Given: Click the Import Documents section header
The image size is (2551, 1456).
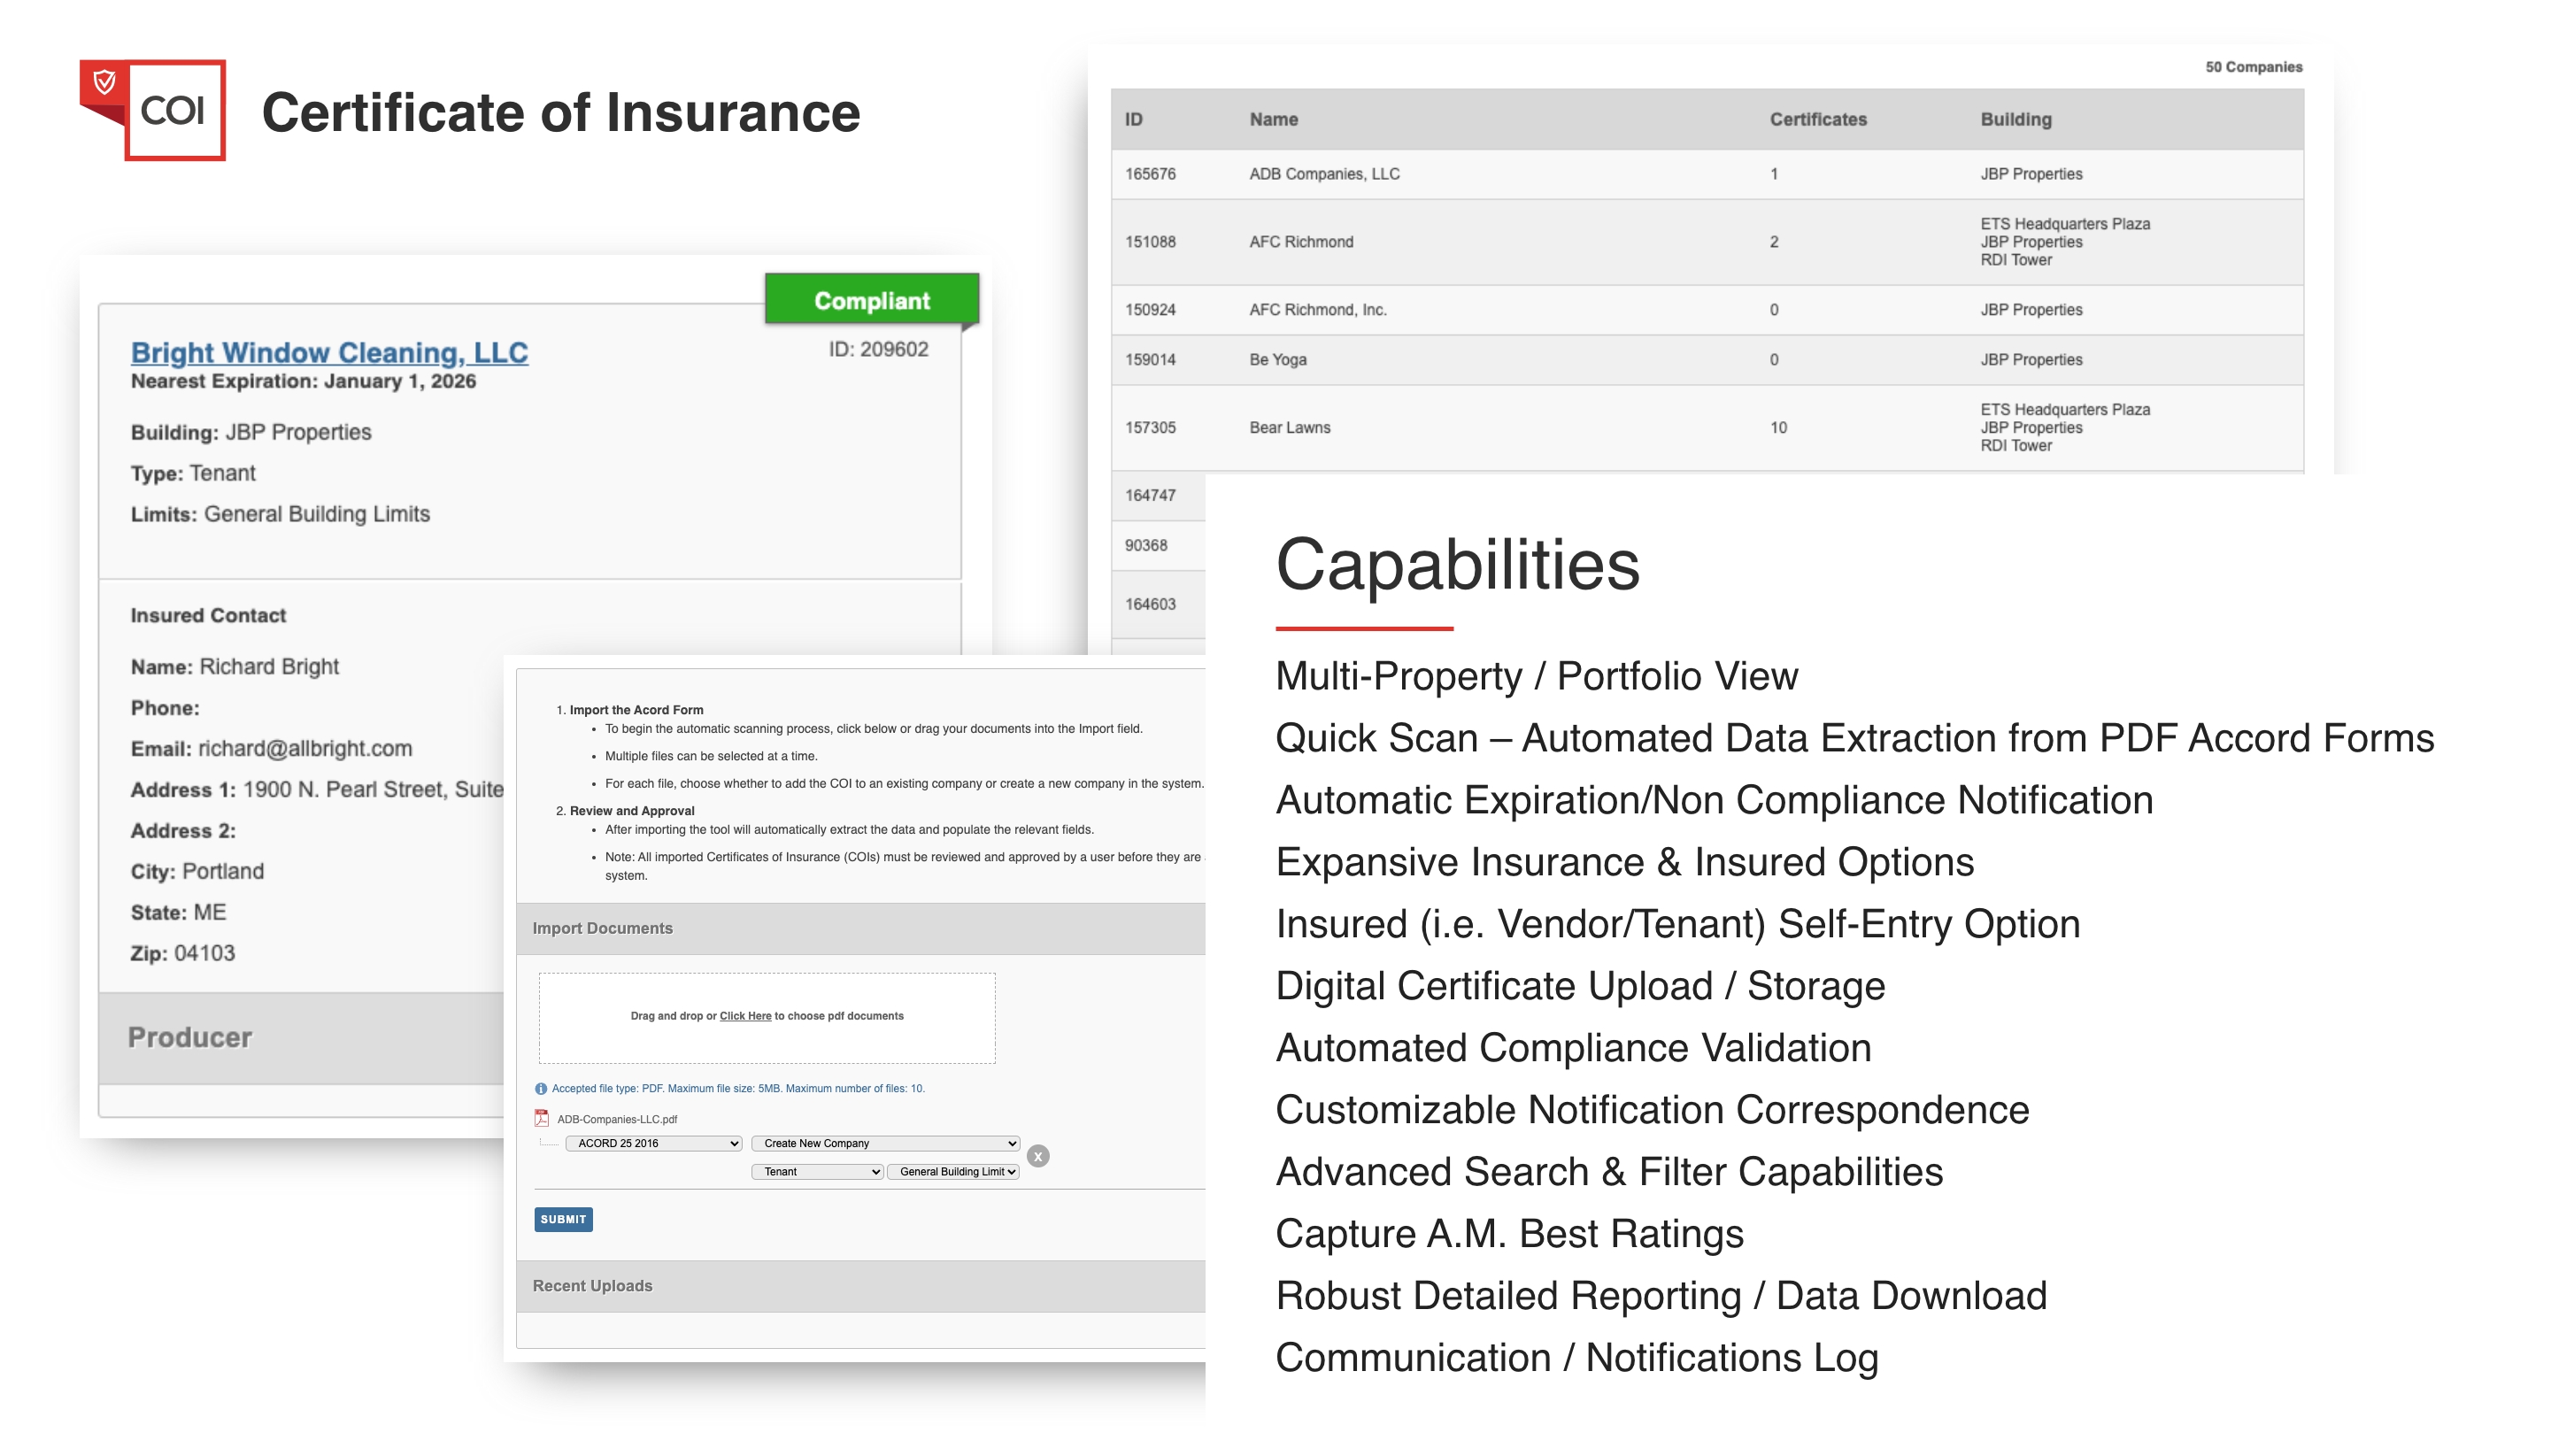Looking at the screenshot, I should coord(860,928).
